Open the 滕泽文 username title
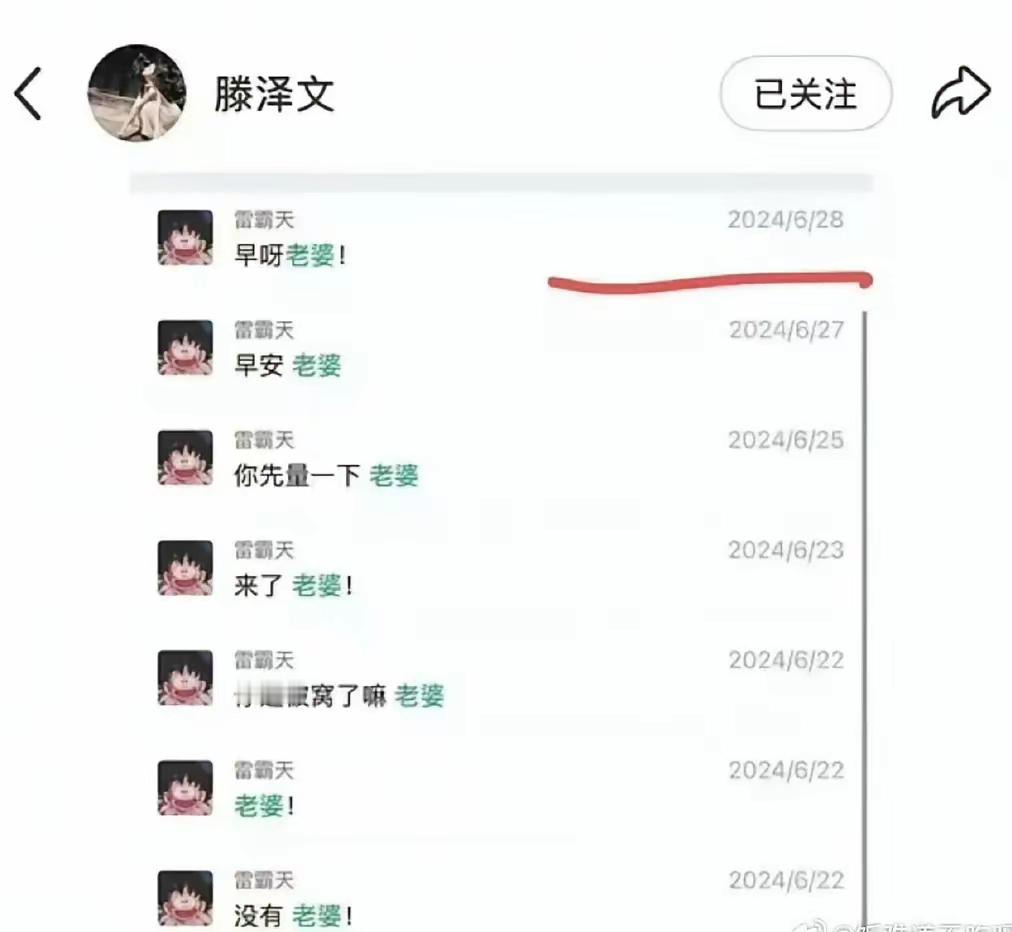The height and width of the screenshot is (932, 1012). (274, 94)
